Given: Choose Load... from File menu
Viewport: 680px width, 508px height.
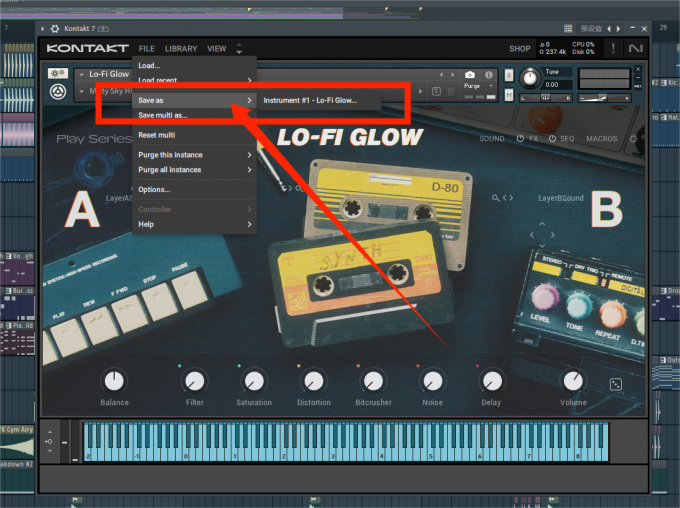Looking at the screenshot, I should pos(194,66).
